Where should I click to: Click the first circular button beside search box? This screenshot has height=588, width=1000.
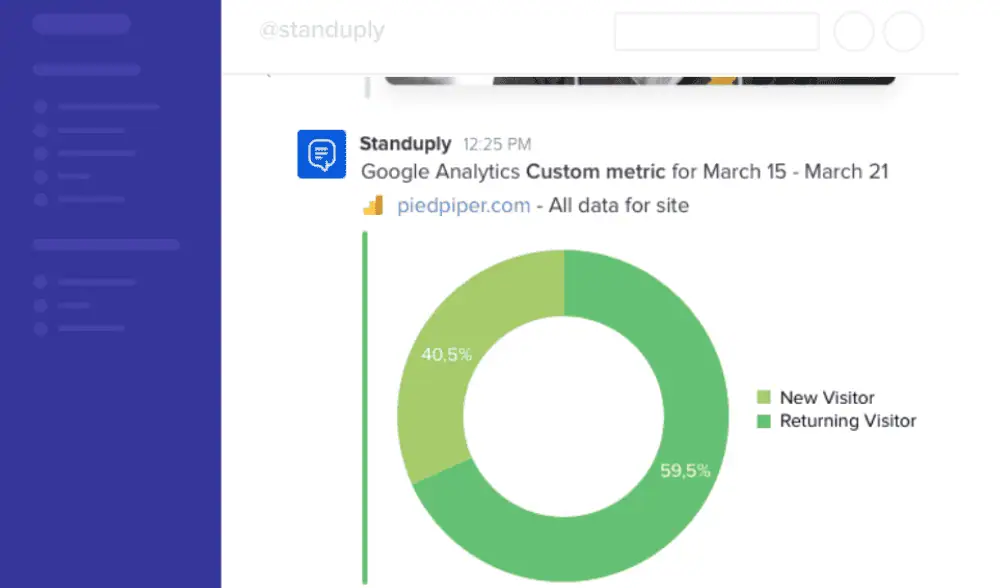tap(853, 31)
